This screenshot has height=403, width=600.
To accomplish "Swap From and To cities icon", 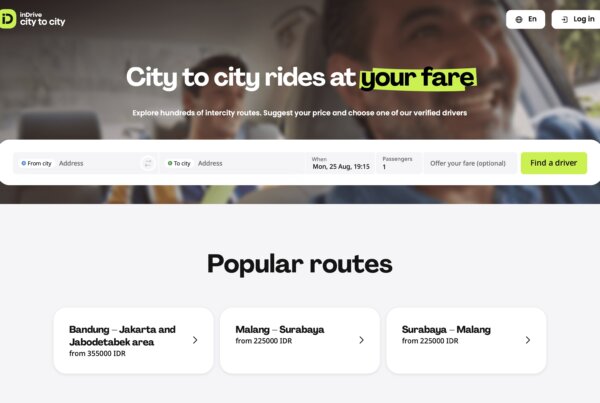I will 148,163.
